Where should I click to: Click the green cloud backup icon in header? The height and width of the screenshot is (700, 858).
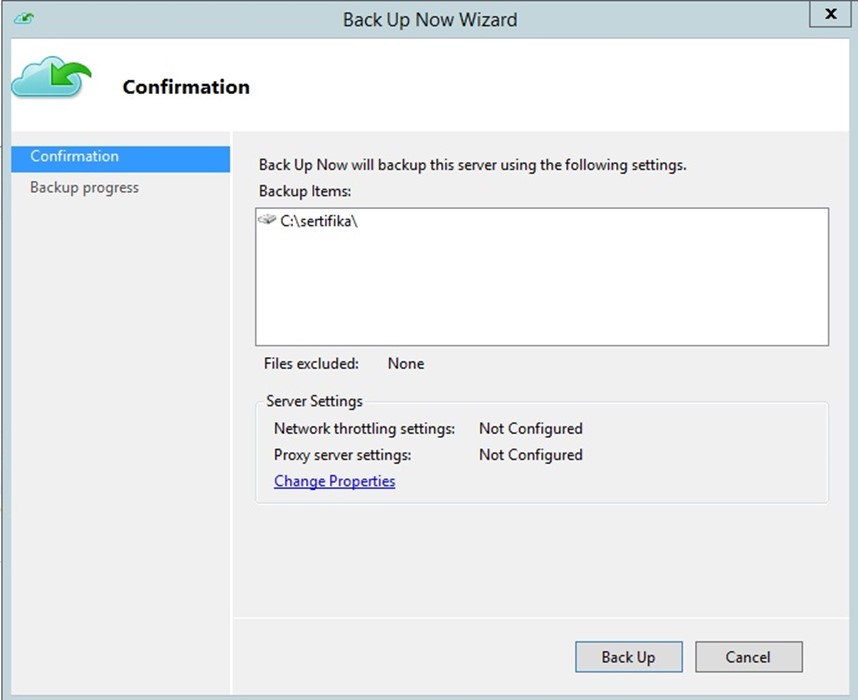click(x=51, y=77)
